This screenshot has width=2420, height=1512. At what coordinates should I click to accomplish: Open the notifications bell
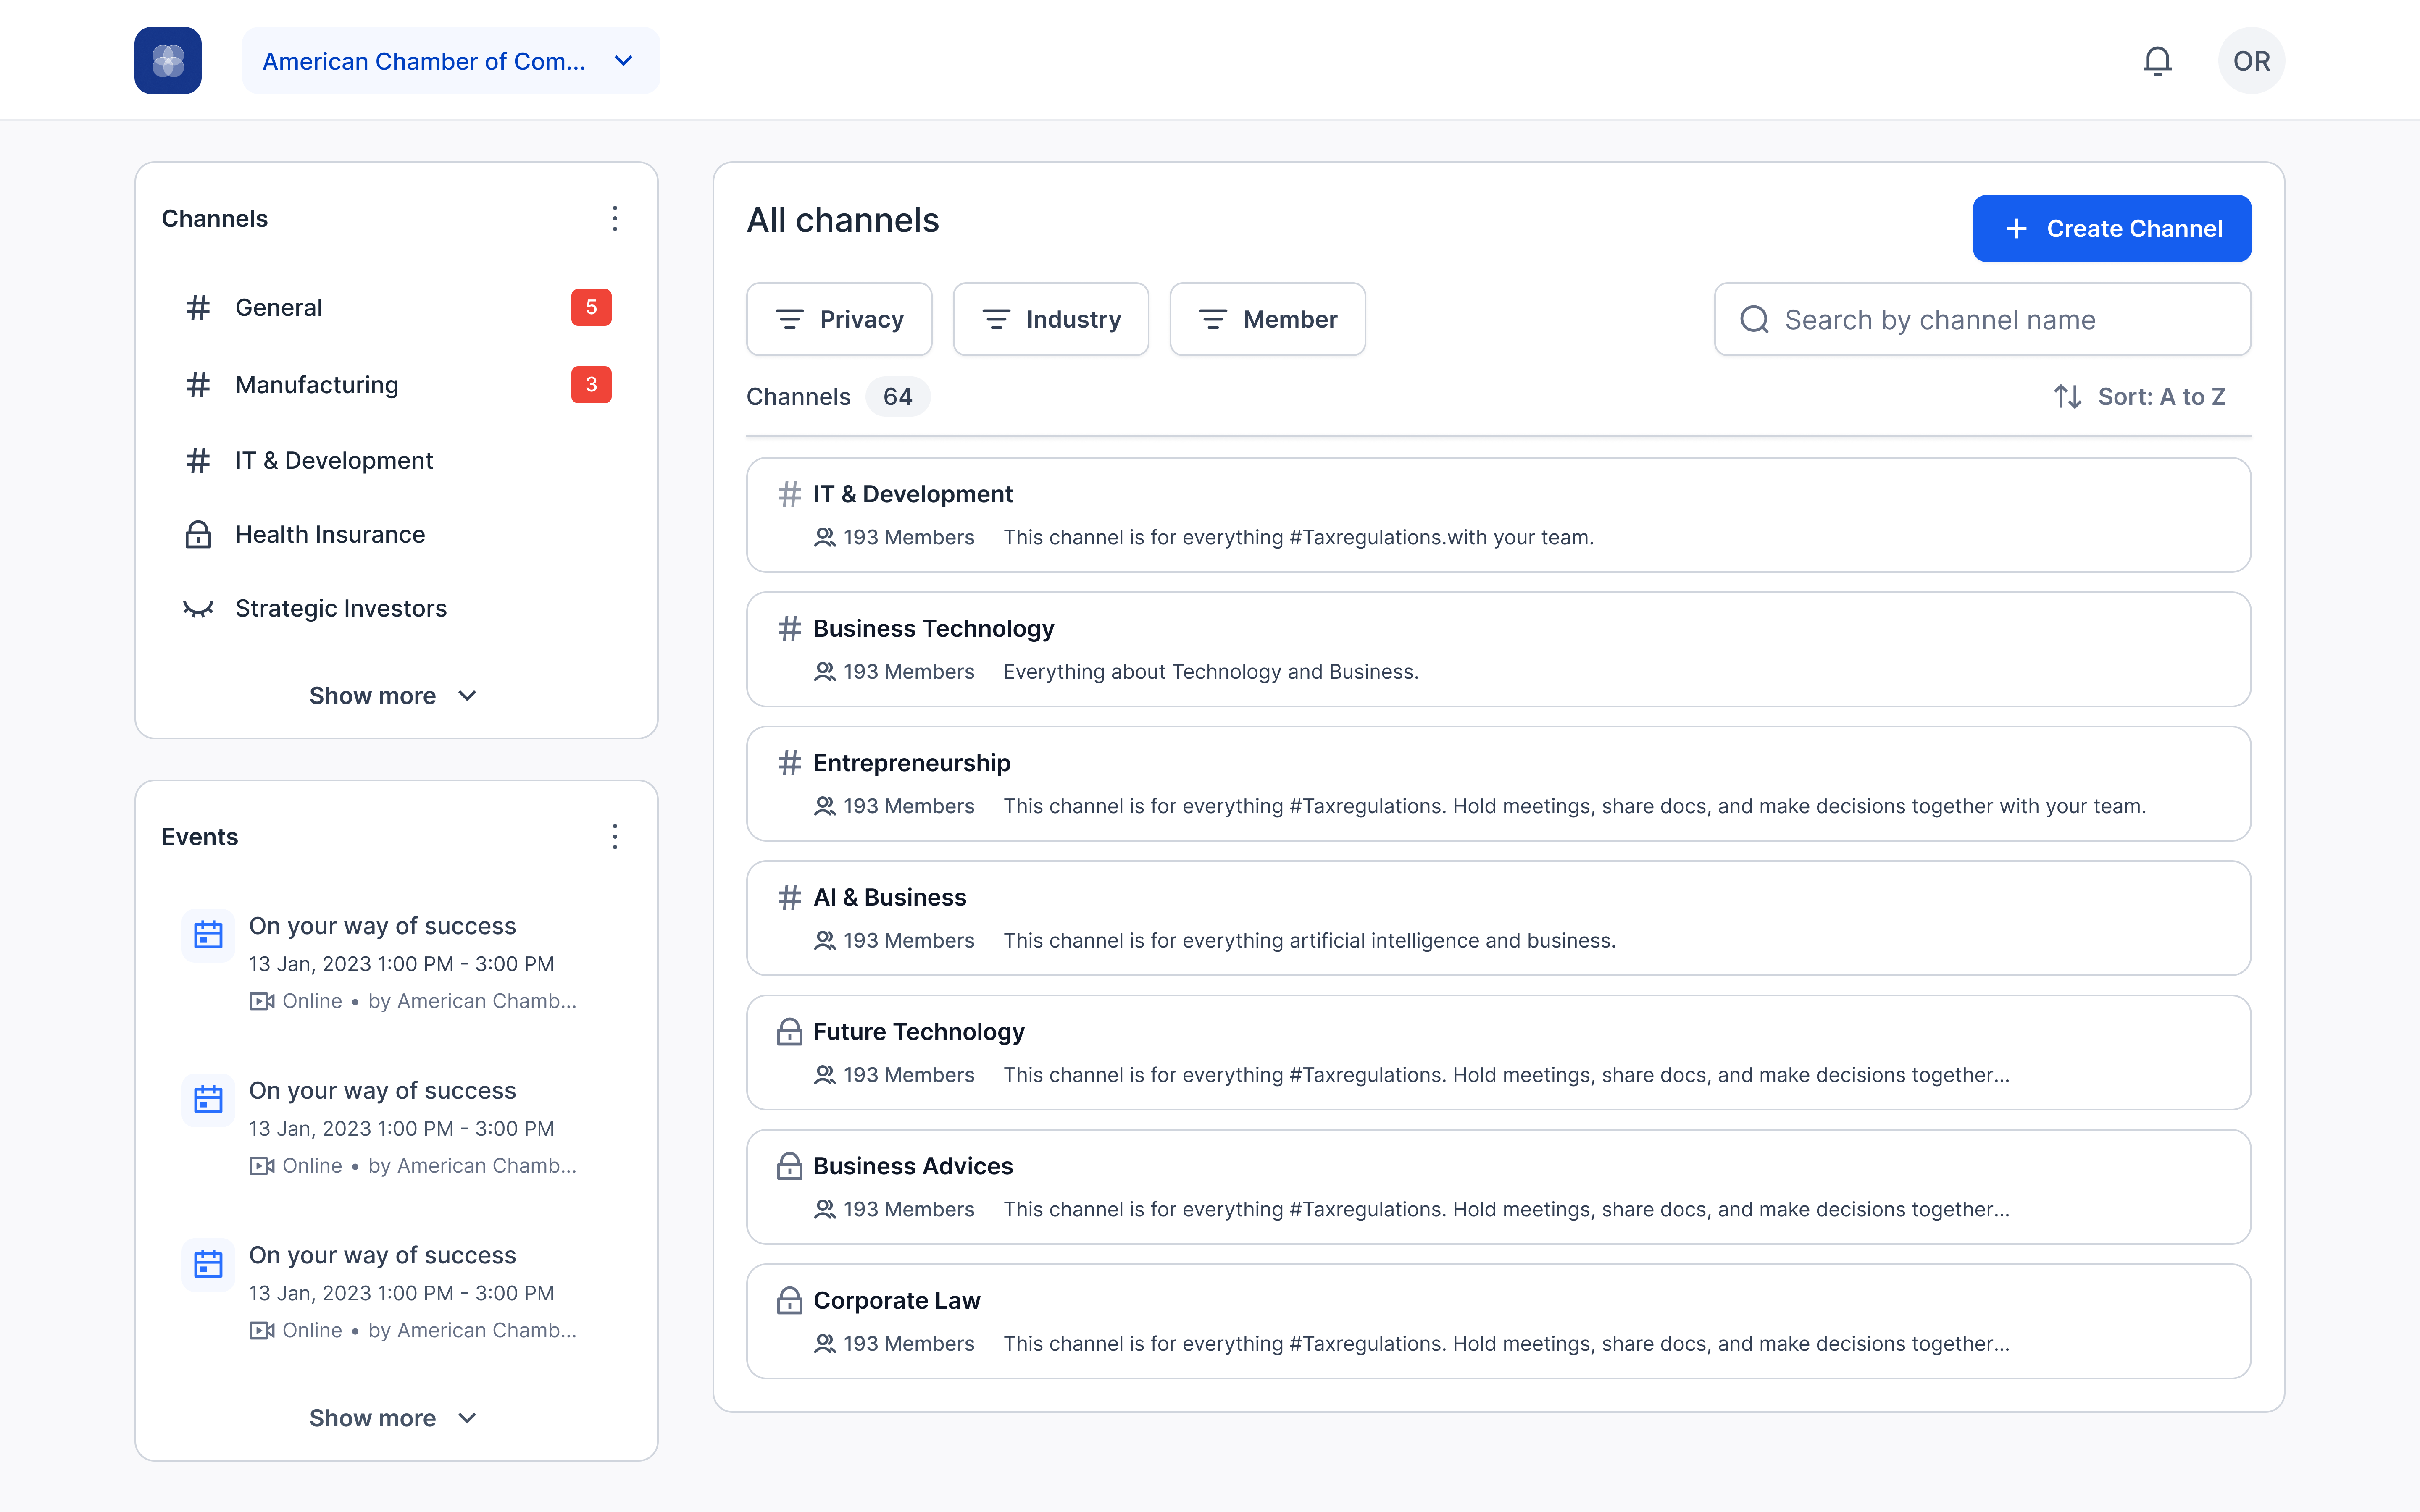2157,61
